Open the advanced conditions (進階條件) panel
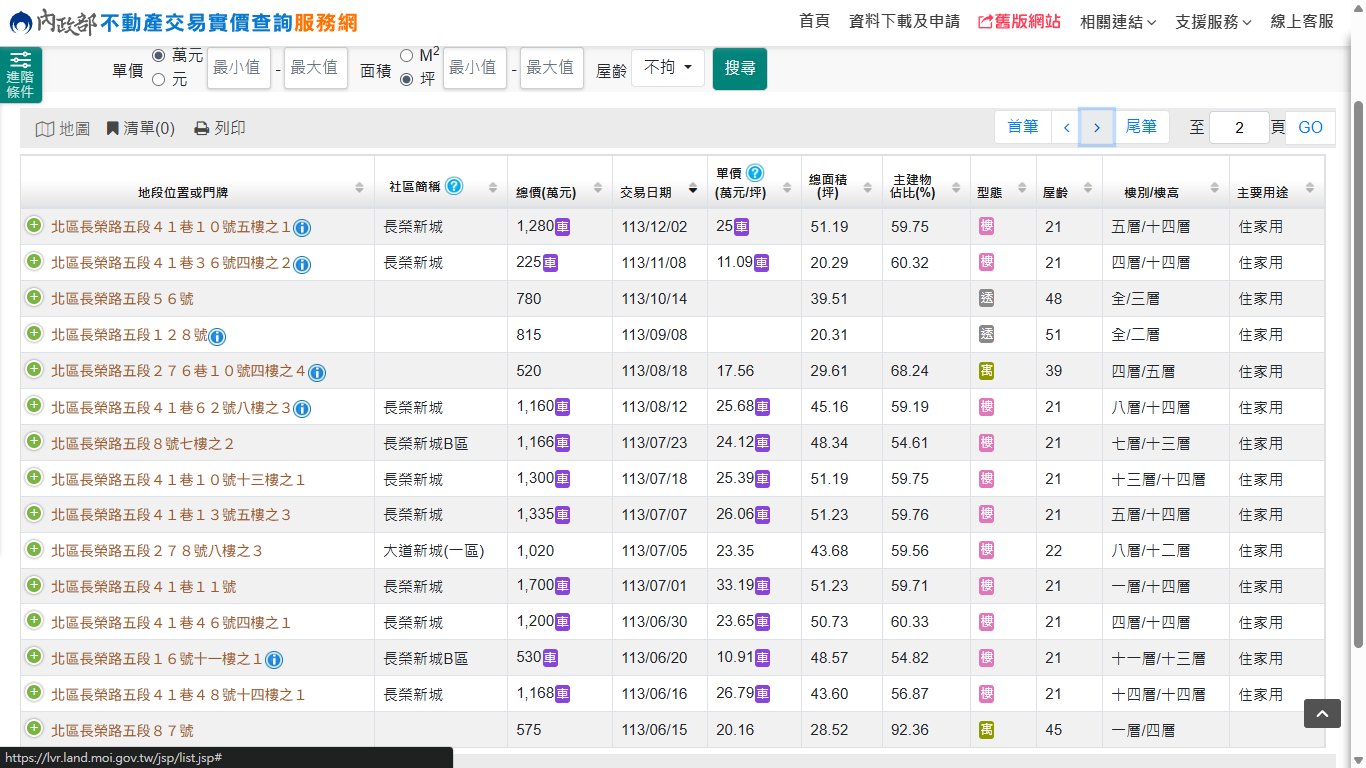The image size is (1366, 768). pyautogui.click(x=20, y=76)
